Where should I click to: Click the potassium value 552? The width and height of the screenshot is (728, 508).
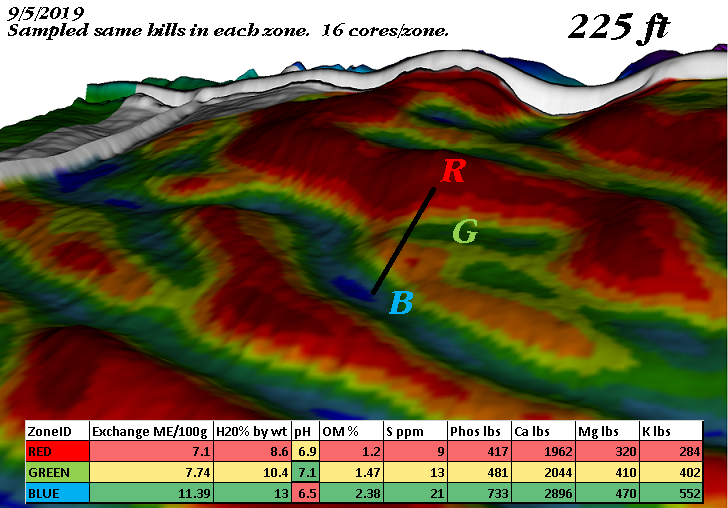click(x=671, y=493)
